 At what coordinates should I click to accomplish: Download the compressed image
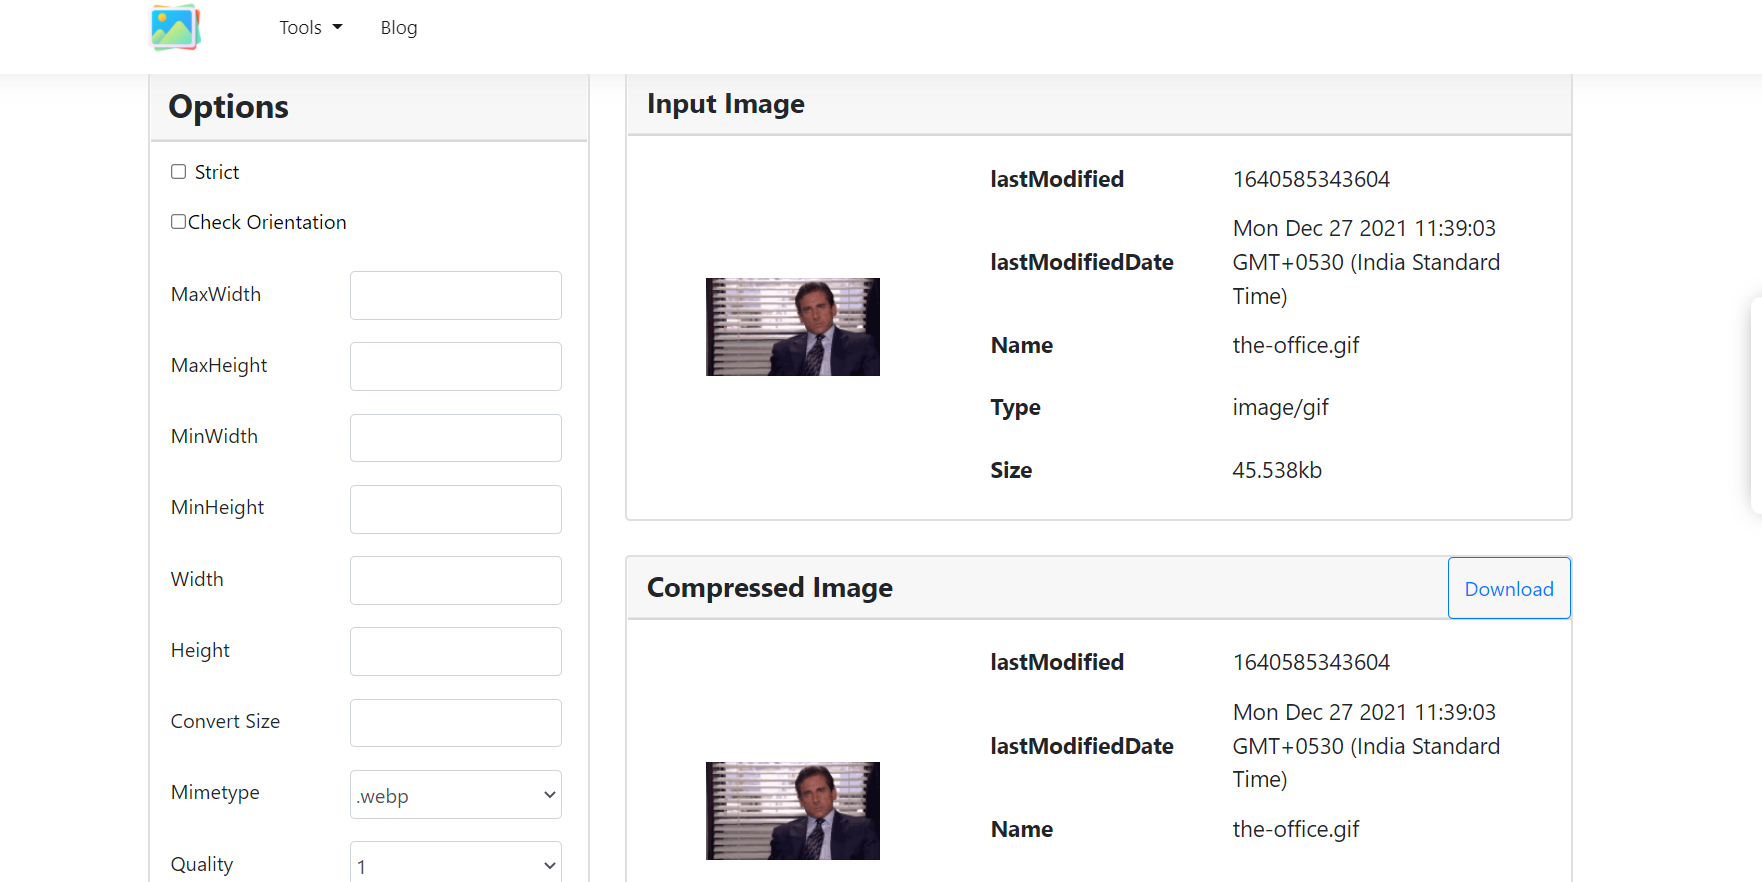(x=1508, y=589)
